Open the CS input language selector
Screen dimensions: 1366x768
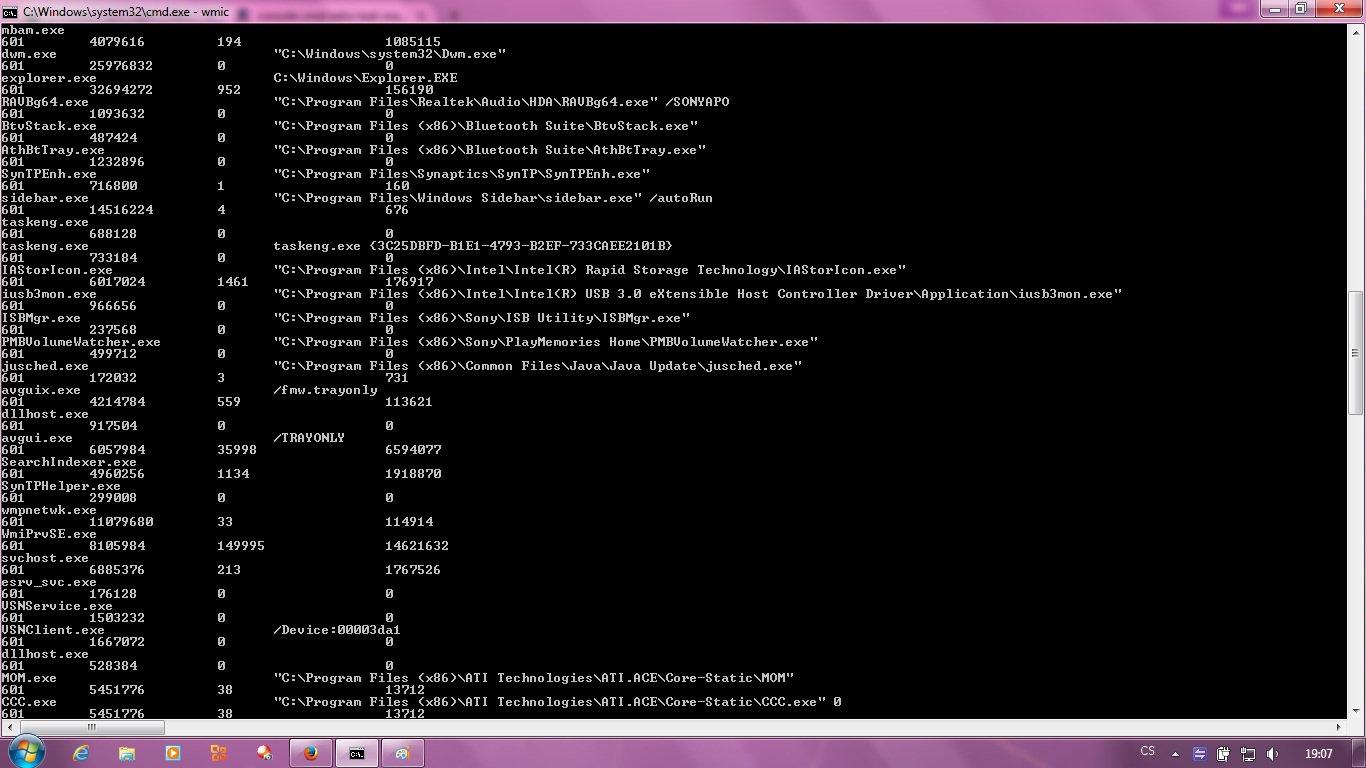1147,751
